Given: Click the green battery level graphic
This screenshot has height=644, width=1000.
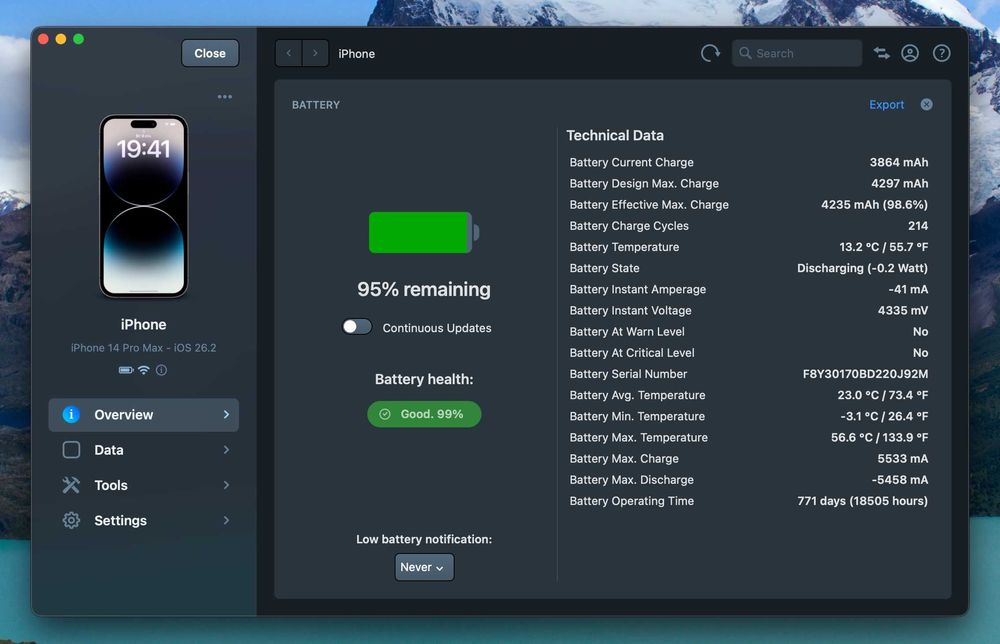Looking at the screenshot, I should 424,233.
